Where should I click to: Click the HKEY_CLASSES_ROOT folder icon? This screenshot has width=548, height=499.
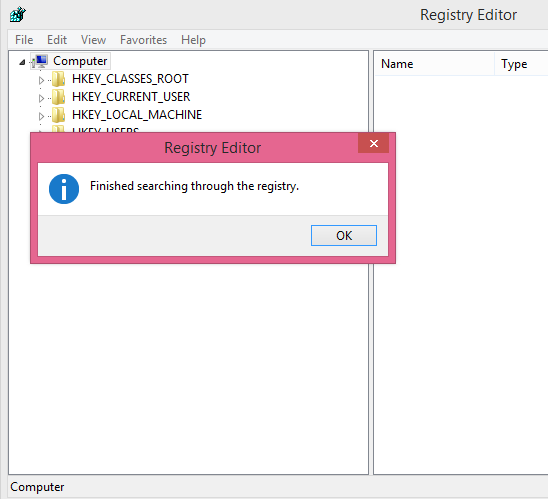[58, 79]
